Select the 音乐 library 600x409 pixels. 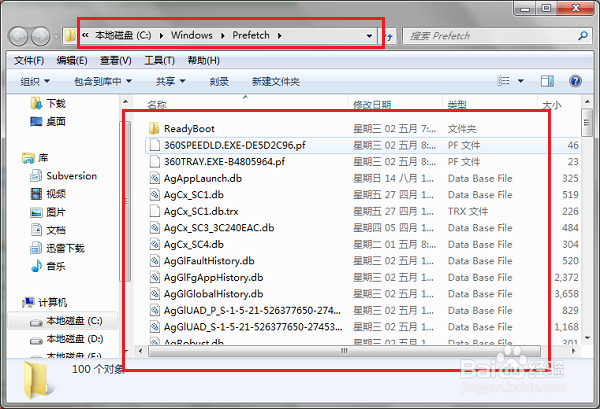(x=48, y=266)
